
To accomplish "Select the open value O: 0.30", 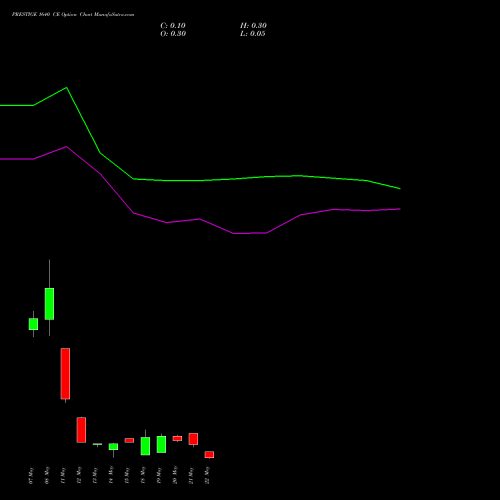I will [173, 34].
